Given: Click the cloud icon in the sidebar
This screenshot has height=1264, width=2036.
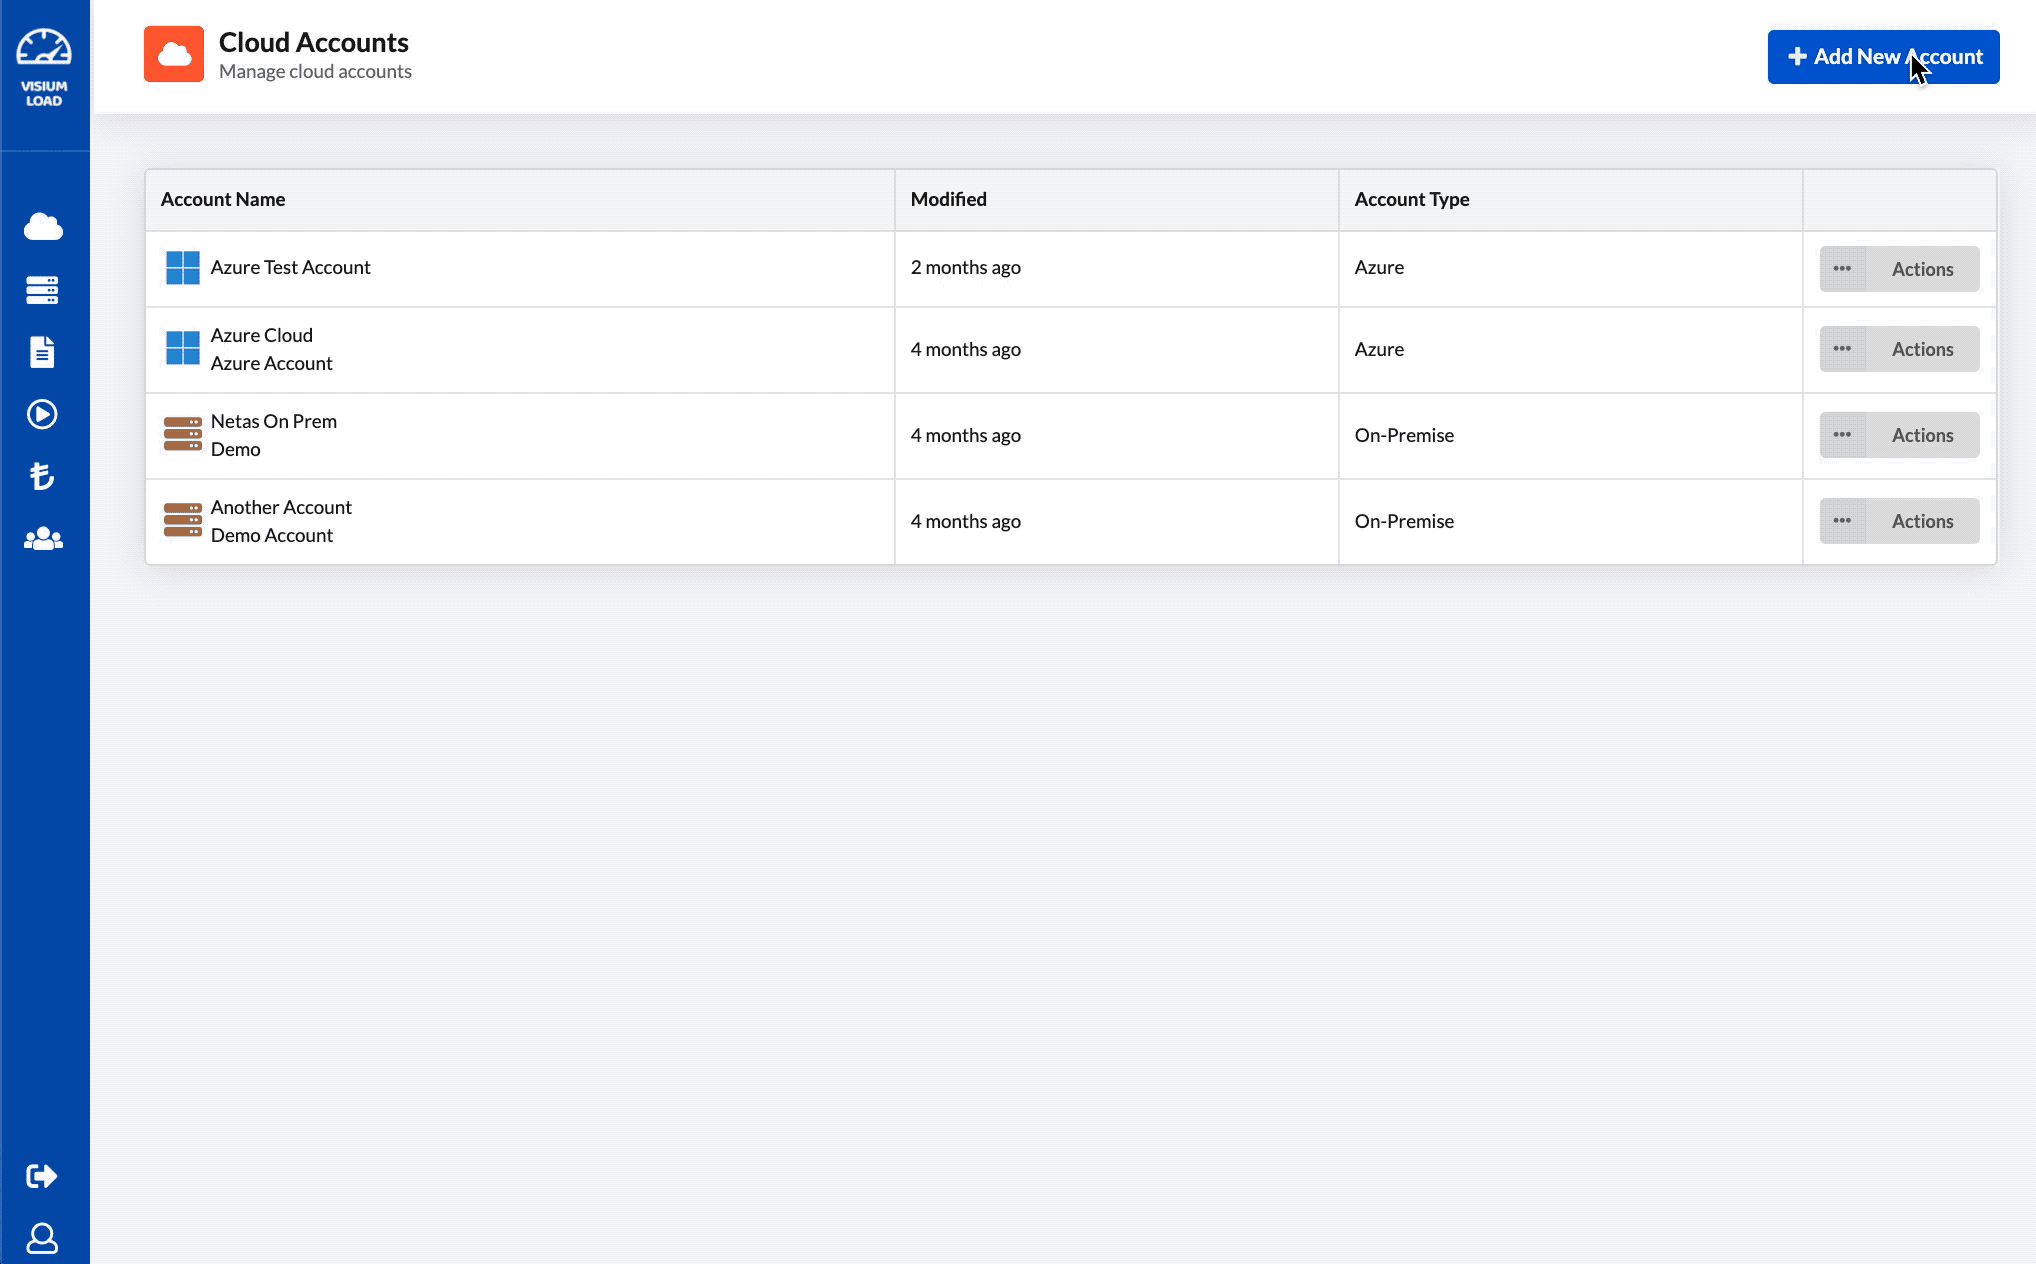Looking at the screenshot, I should coord(44,227).
